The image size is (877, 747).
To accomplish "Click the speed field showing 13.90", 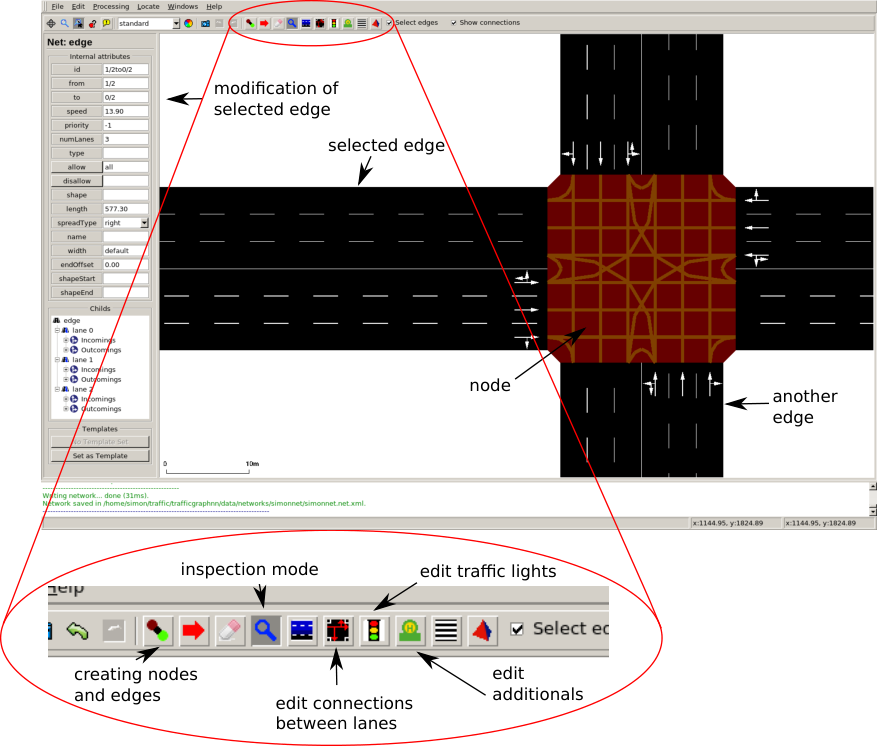I will tap(126, 111).
